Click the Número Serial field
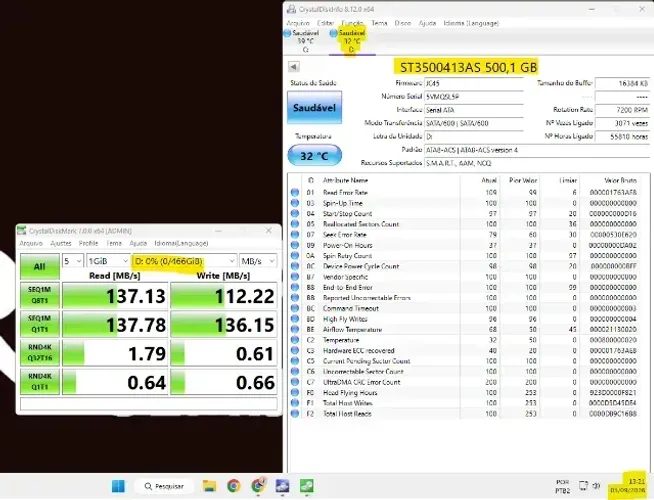The width and height of the screenshot is (654, 500). [474, 97]
